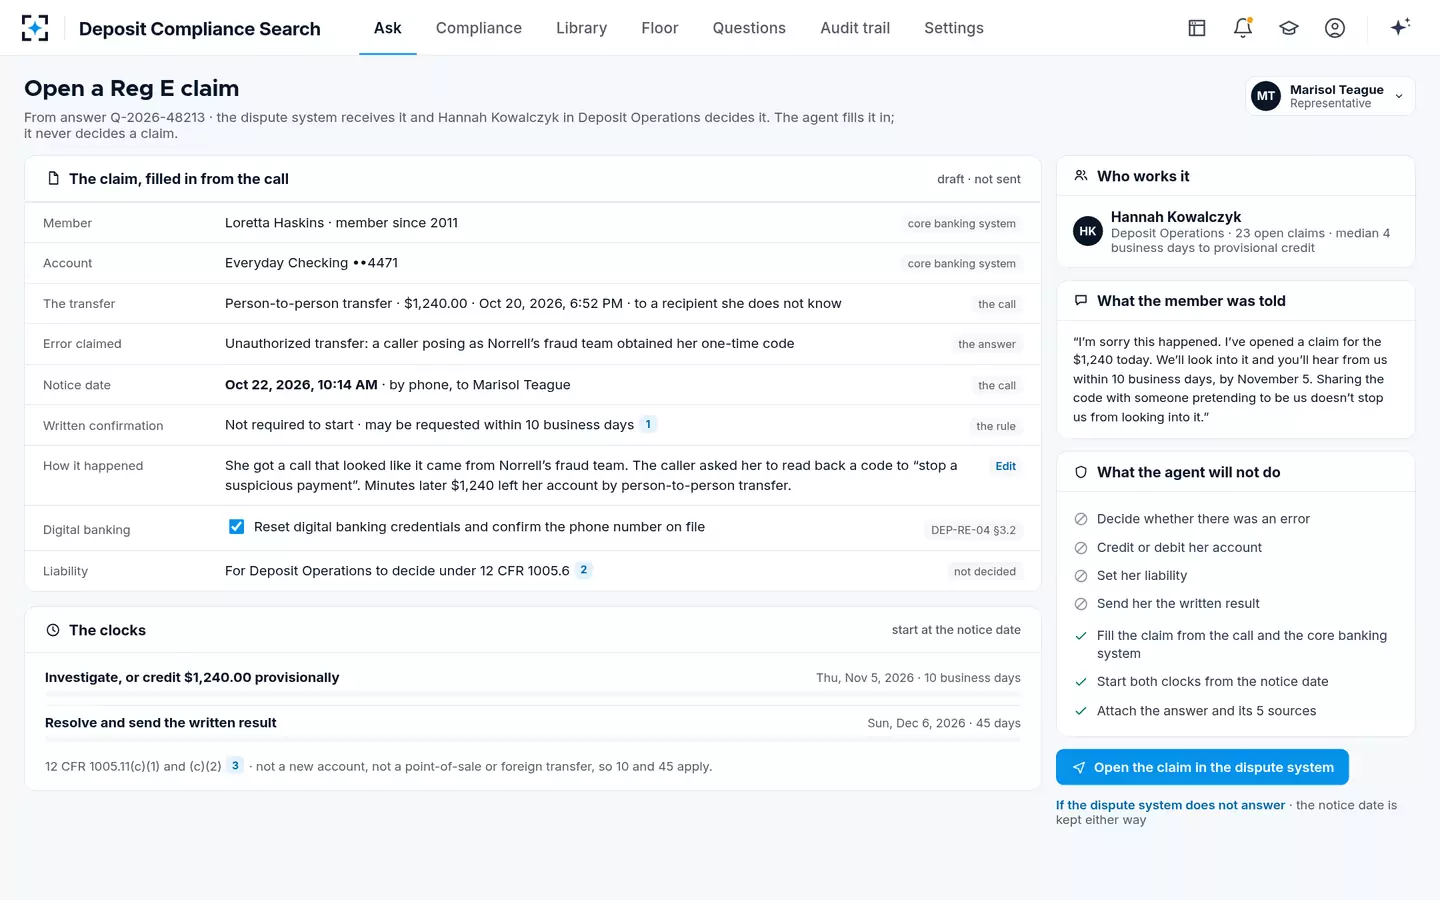Click the investigate clock progress bar

[x=533, y=694]
